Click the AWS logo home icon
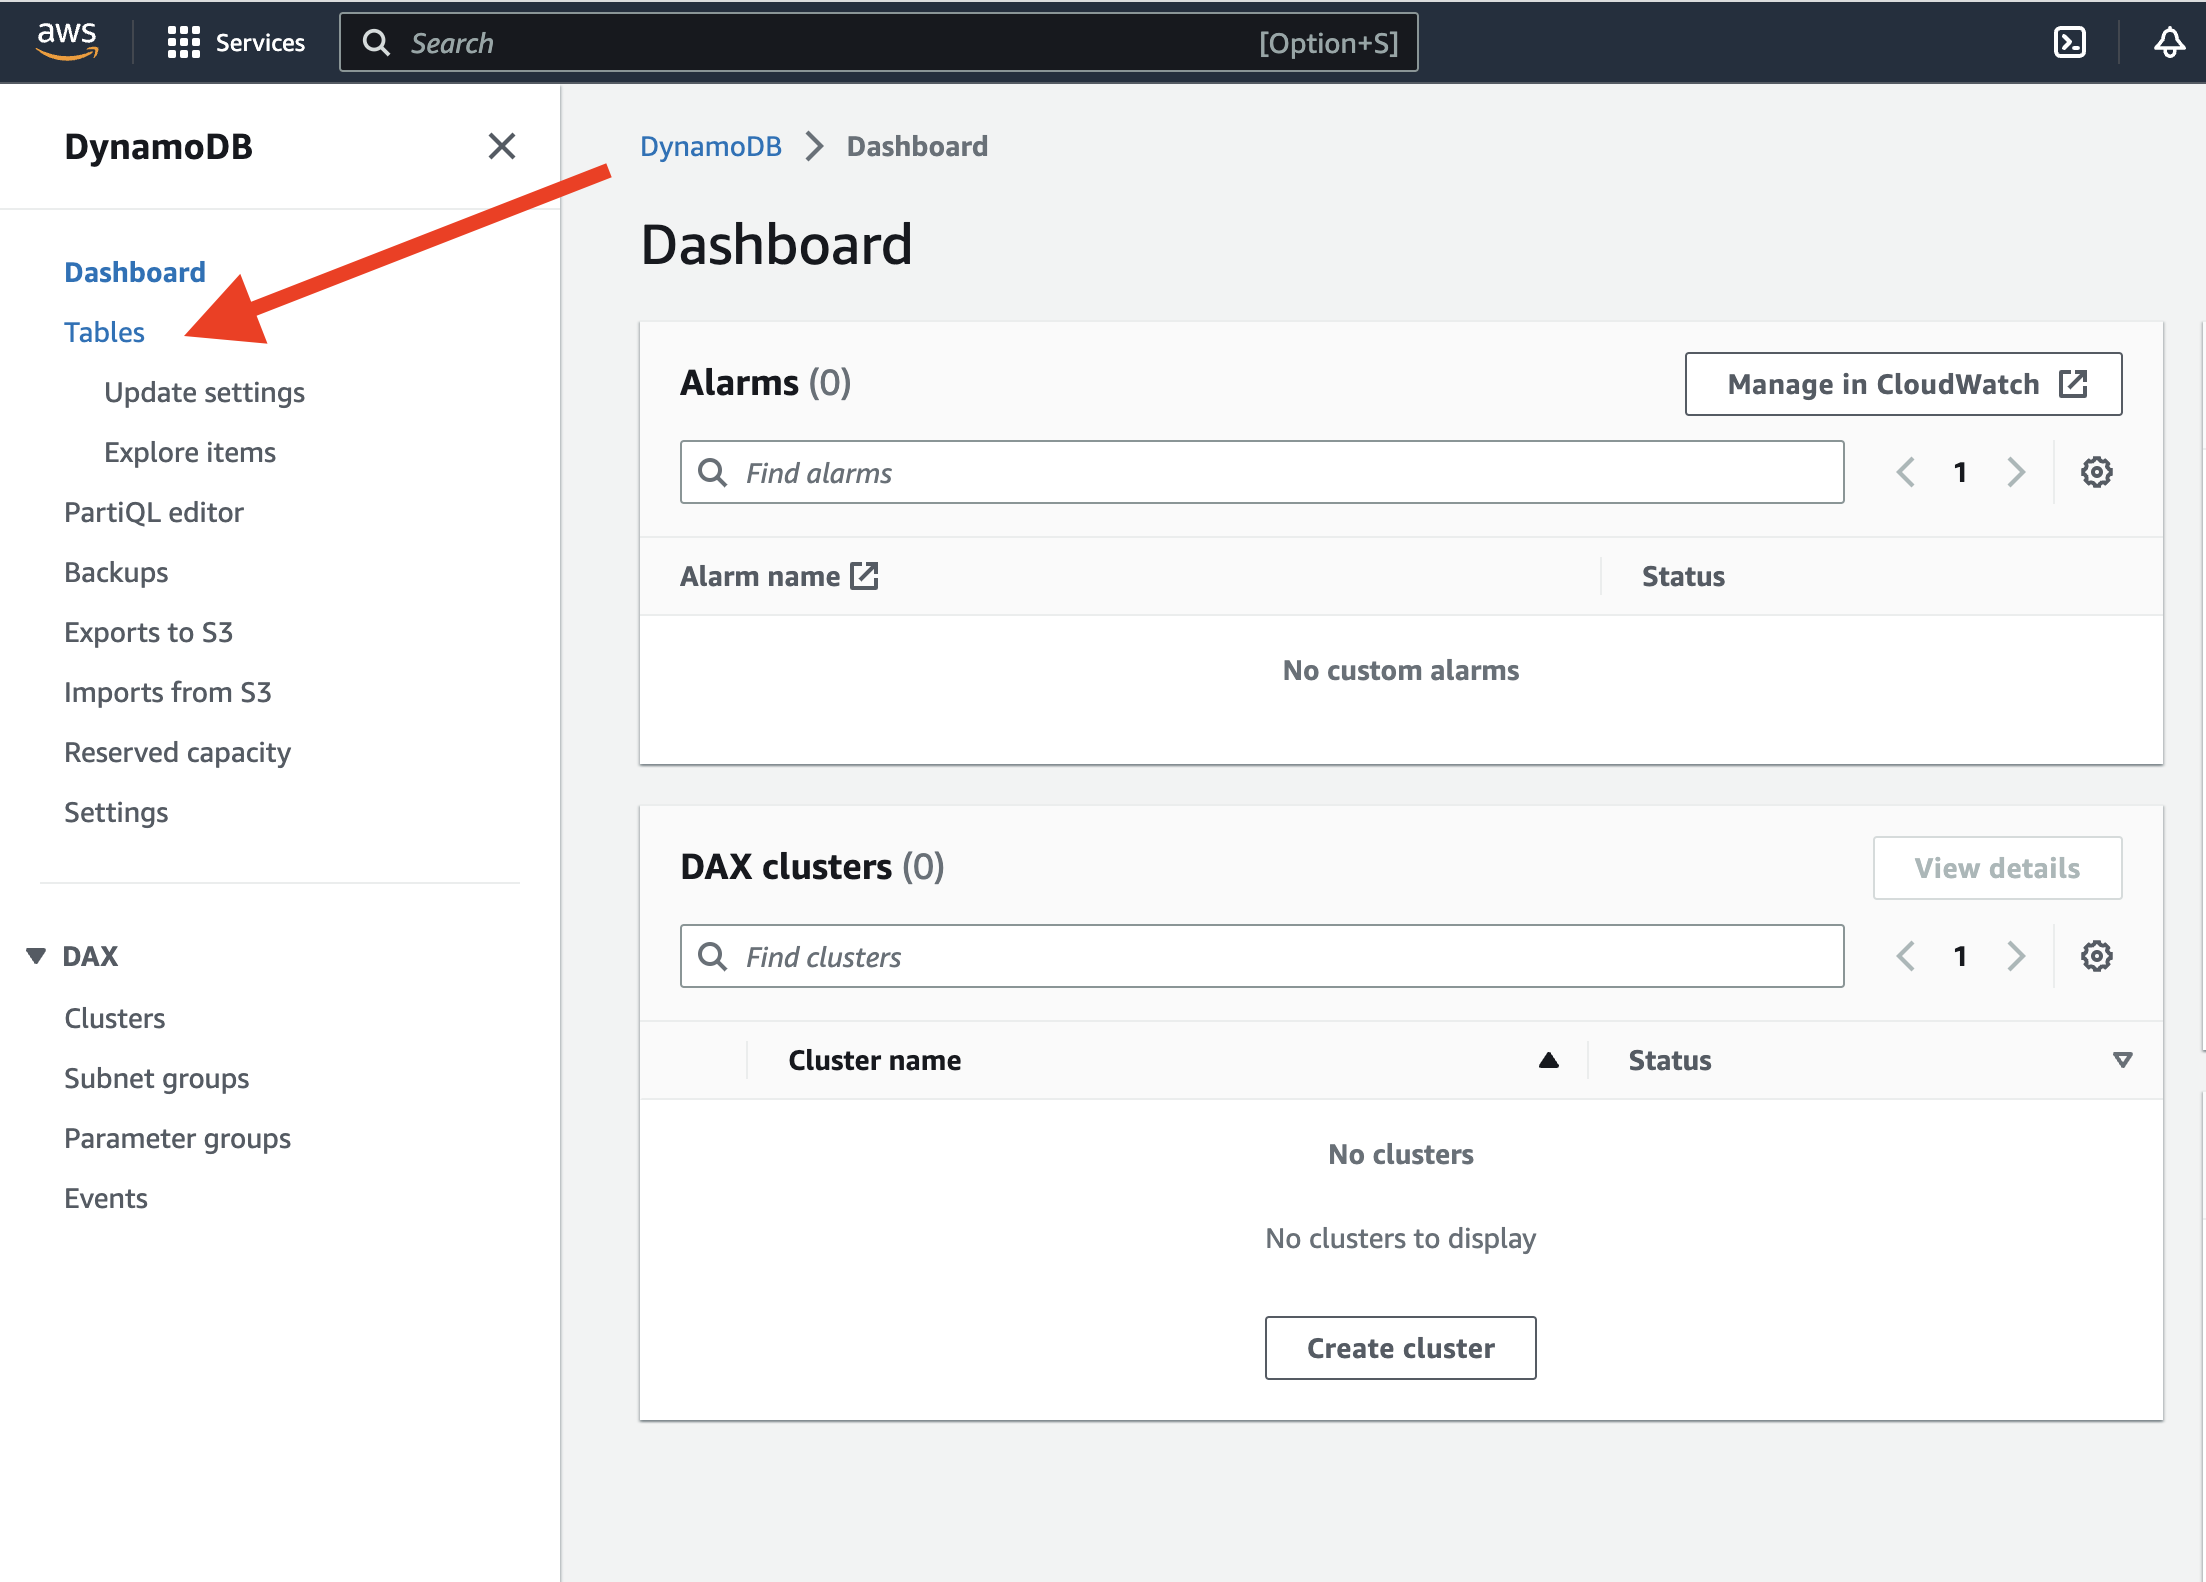This screenshot has height=1582, width=2206. tap(67, 41)
